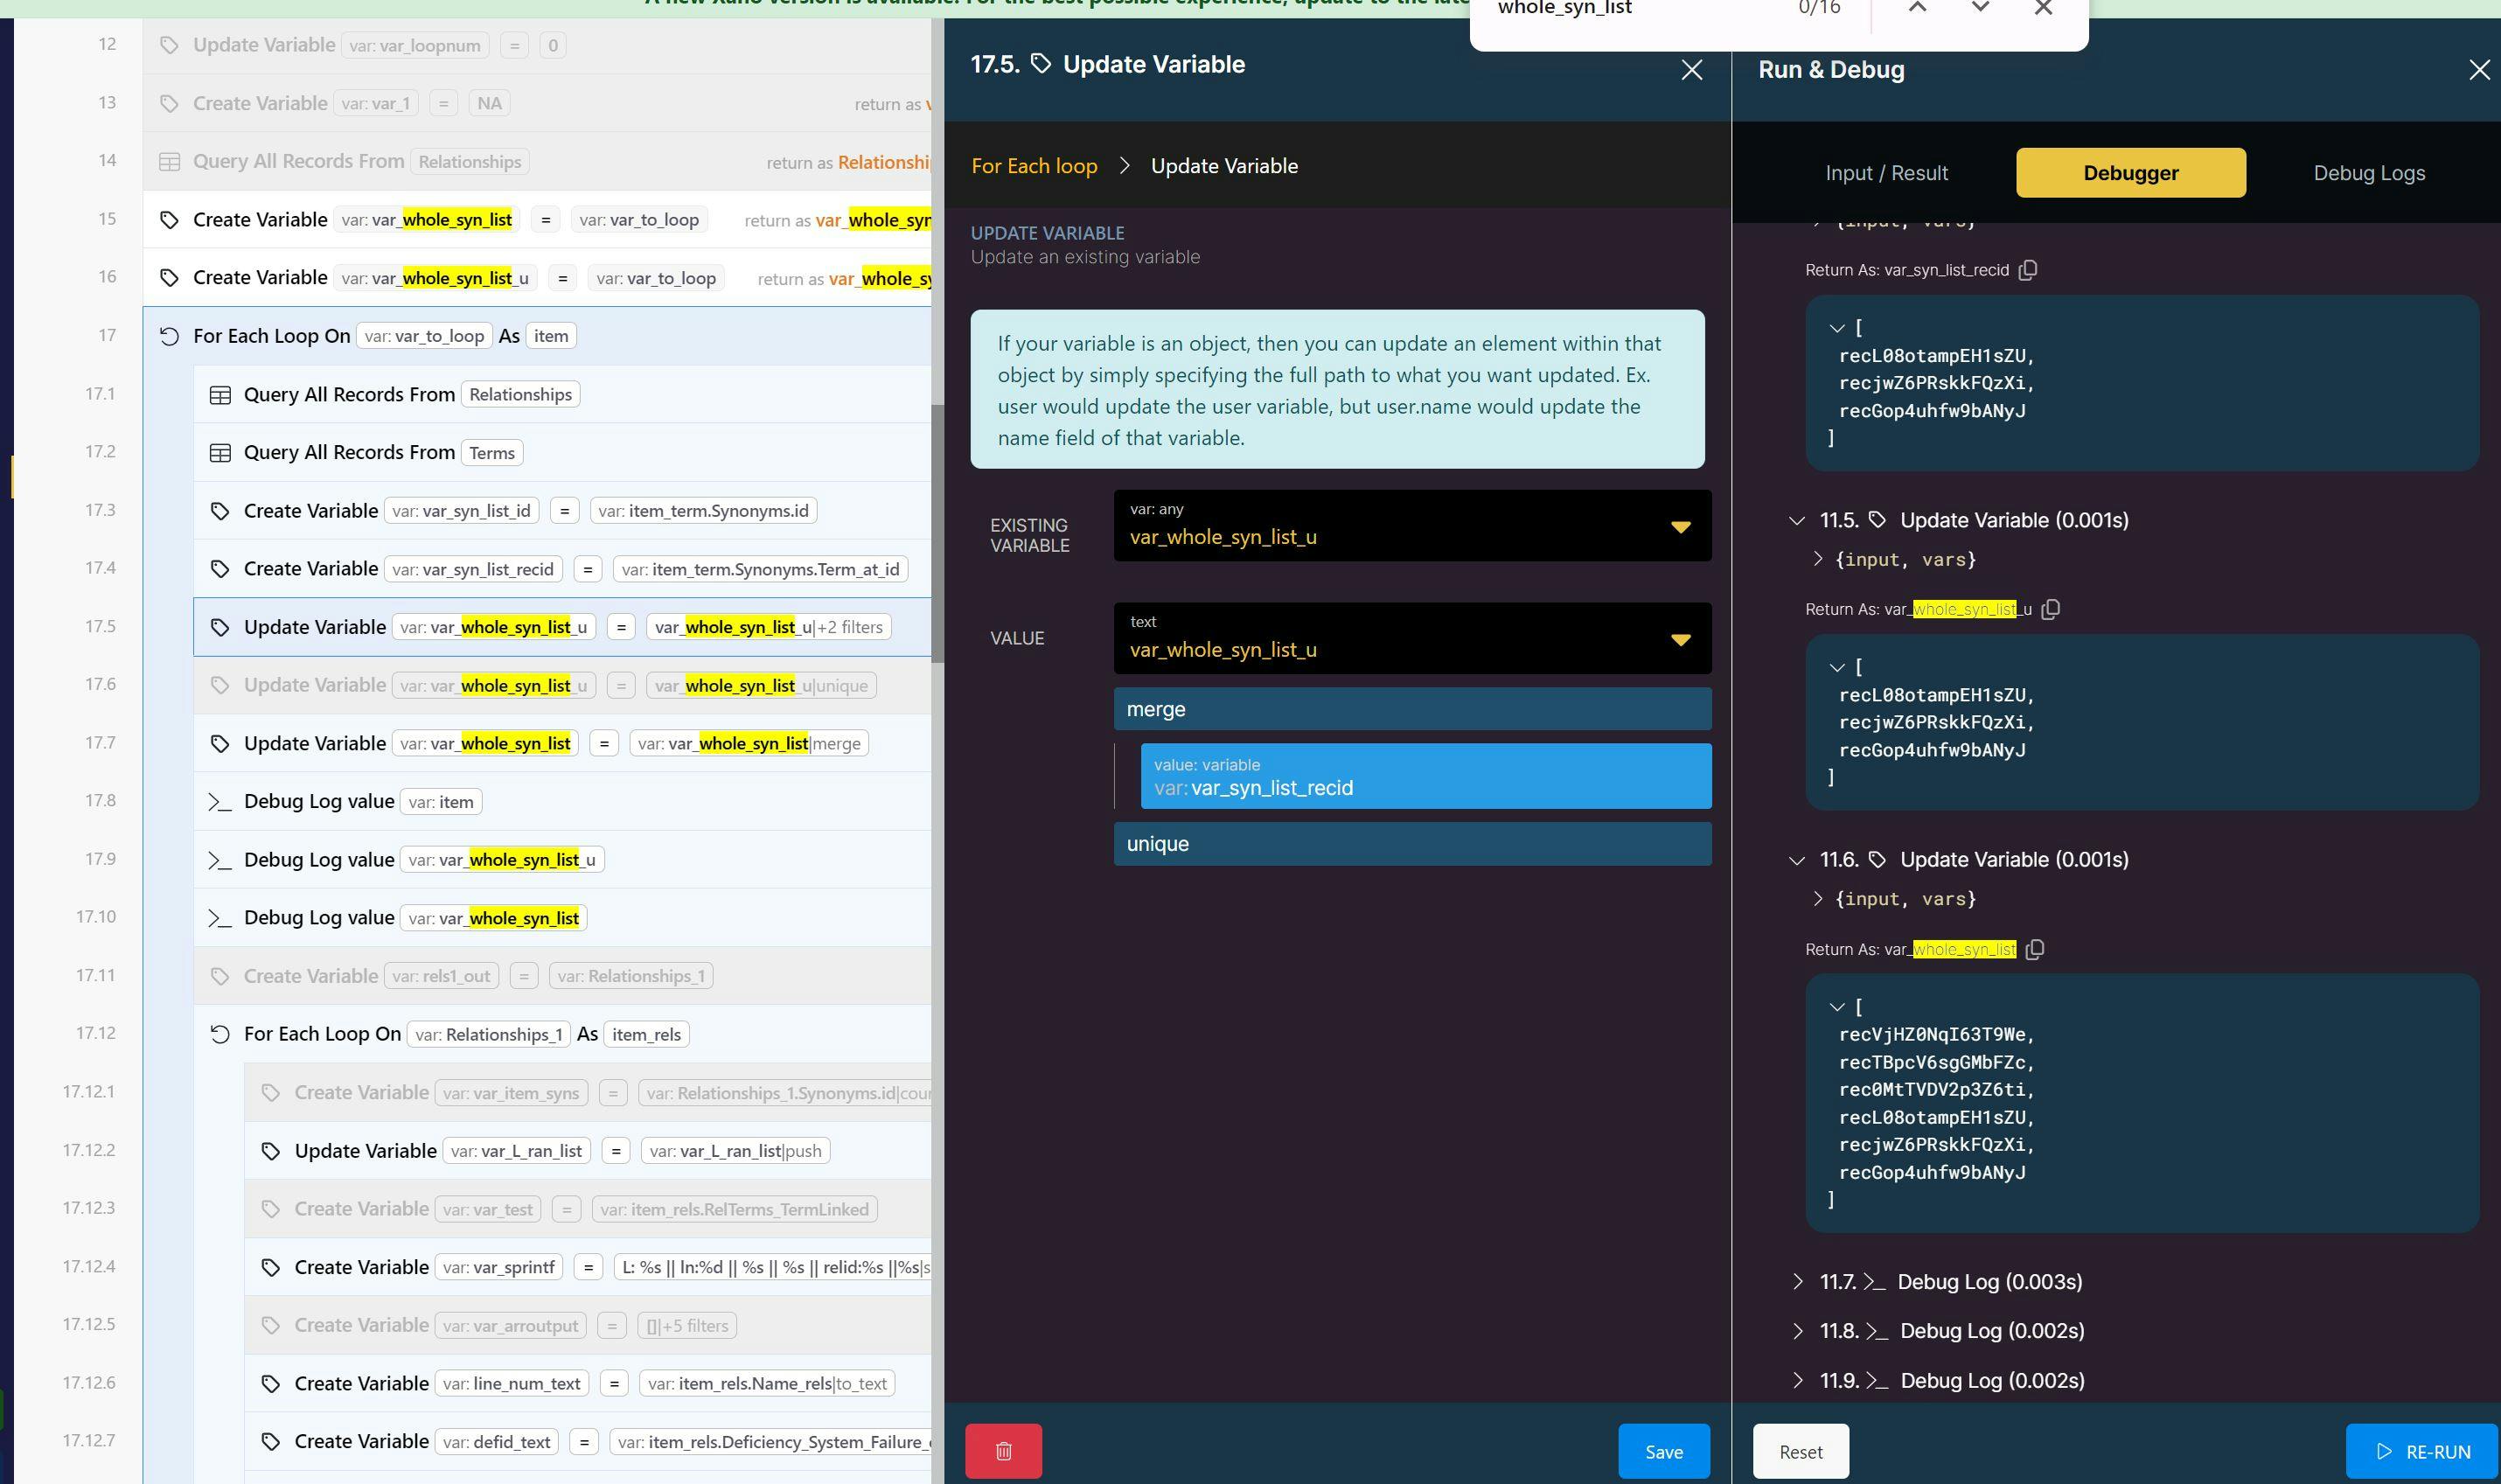Expand the 11.7 Debug Log entry
Image resolution: width=2501 pixels, height=1484 pixels.
coord(1797,1282)
